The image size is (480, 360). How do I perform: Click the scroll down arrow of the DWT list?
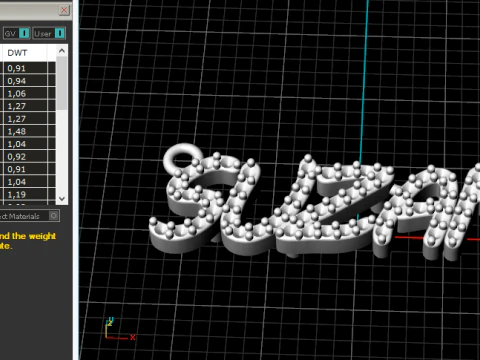[62, 198]
